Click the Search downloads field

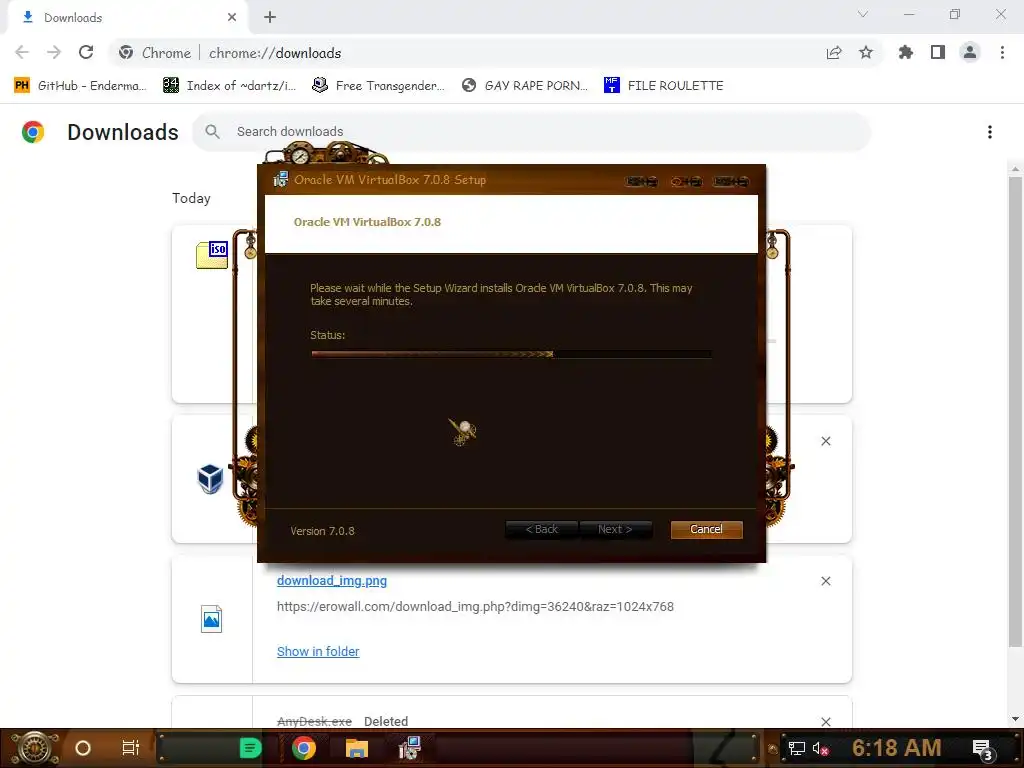point(531,131)
